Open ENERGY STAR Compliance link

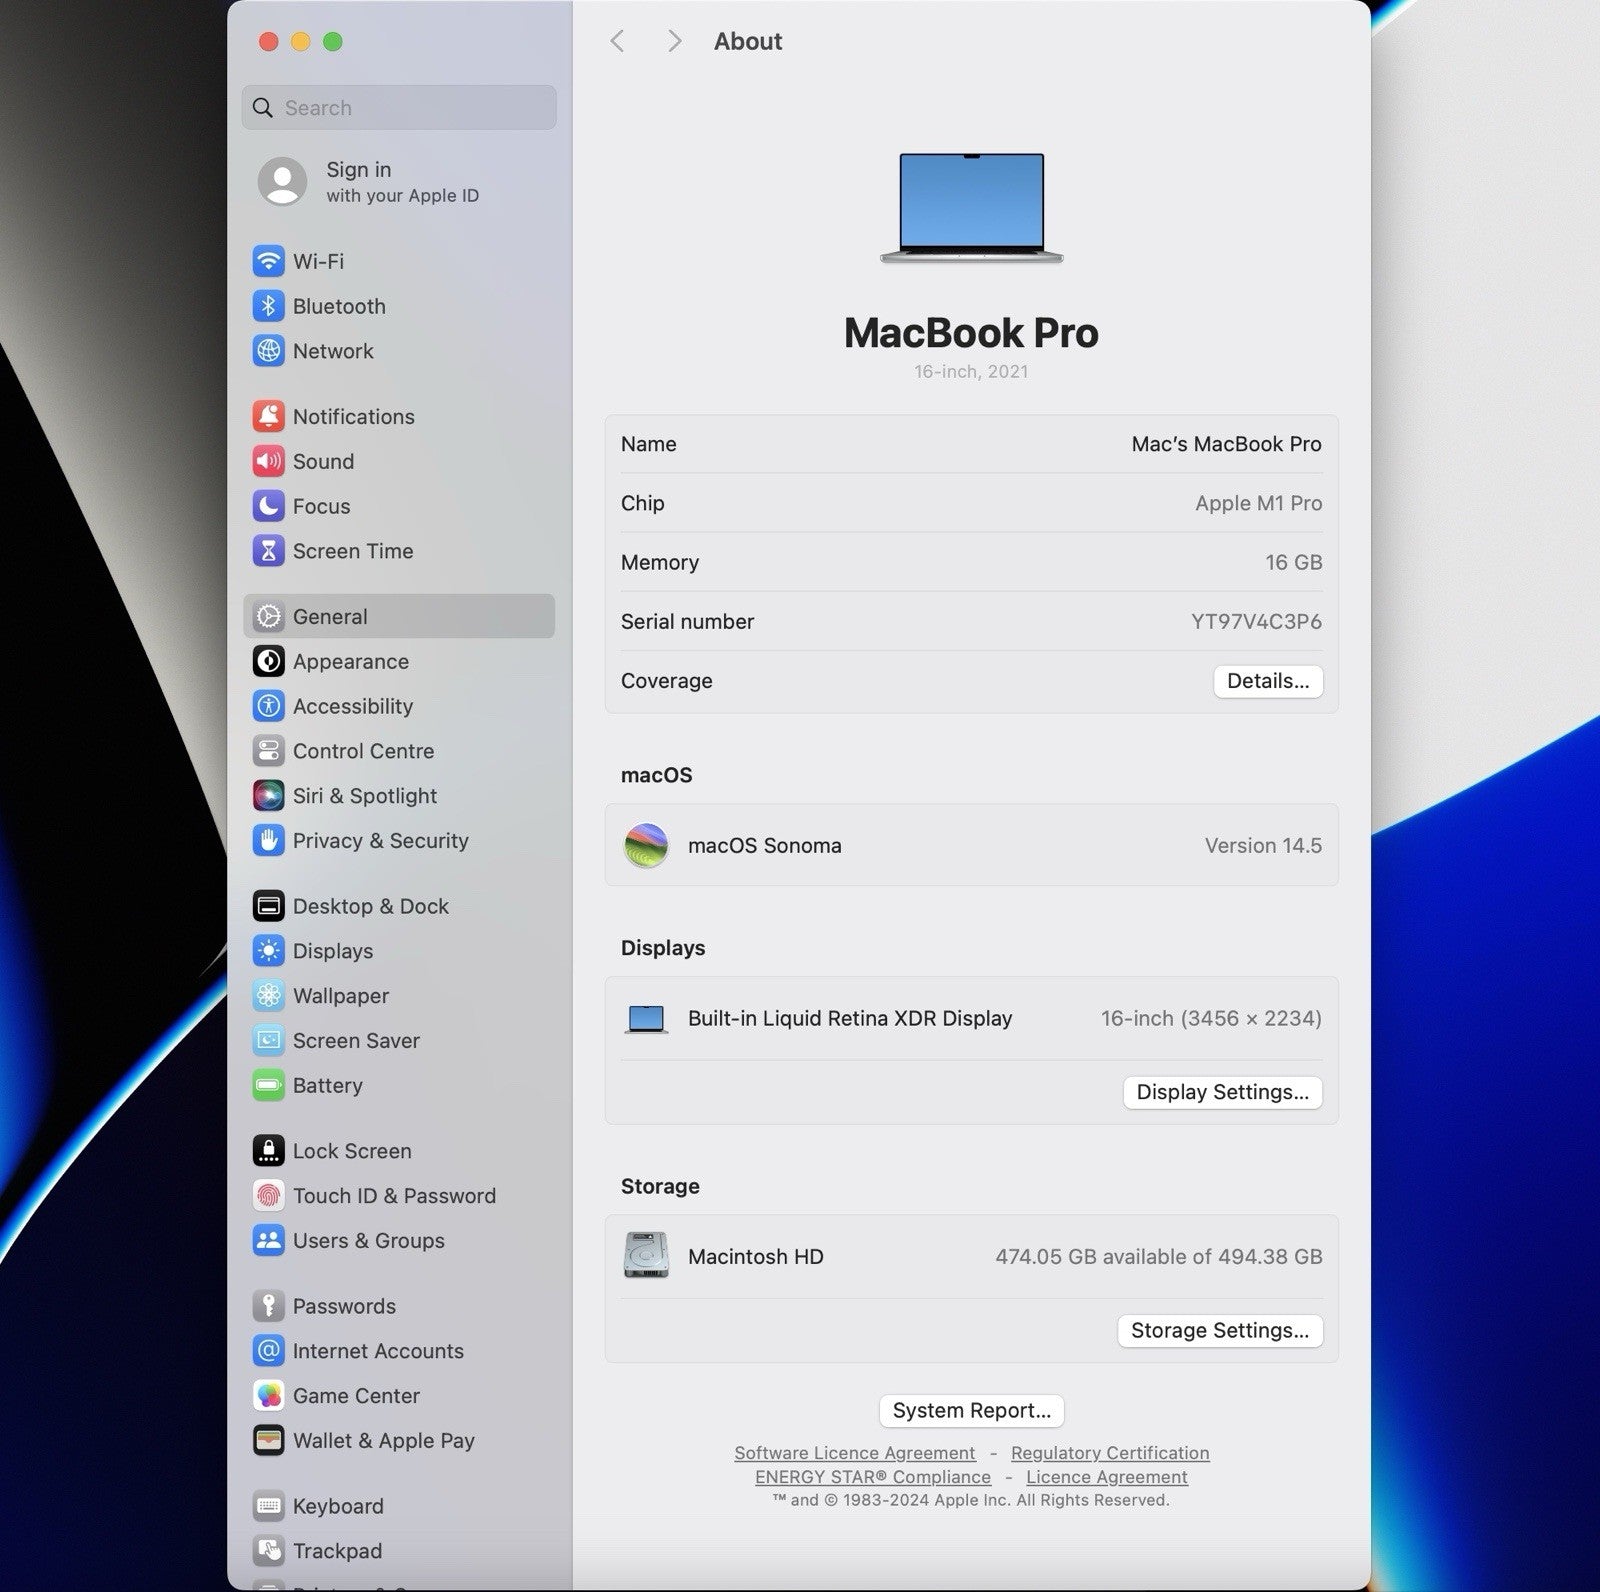(x=873, y=1477)
